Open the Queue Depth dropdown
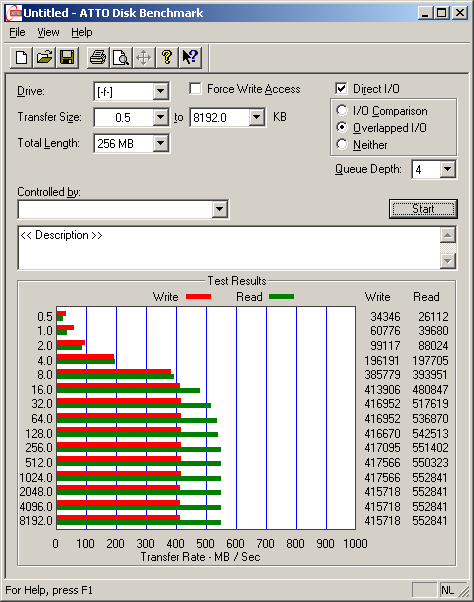Image resolution: width=474 pixels, height=602 pixels. (x=448, y=169)
